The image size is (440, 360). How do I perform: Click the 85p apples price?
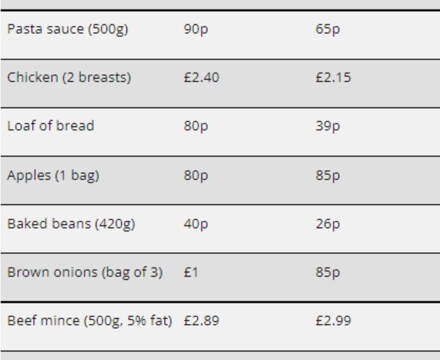click(328, 176)
